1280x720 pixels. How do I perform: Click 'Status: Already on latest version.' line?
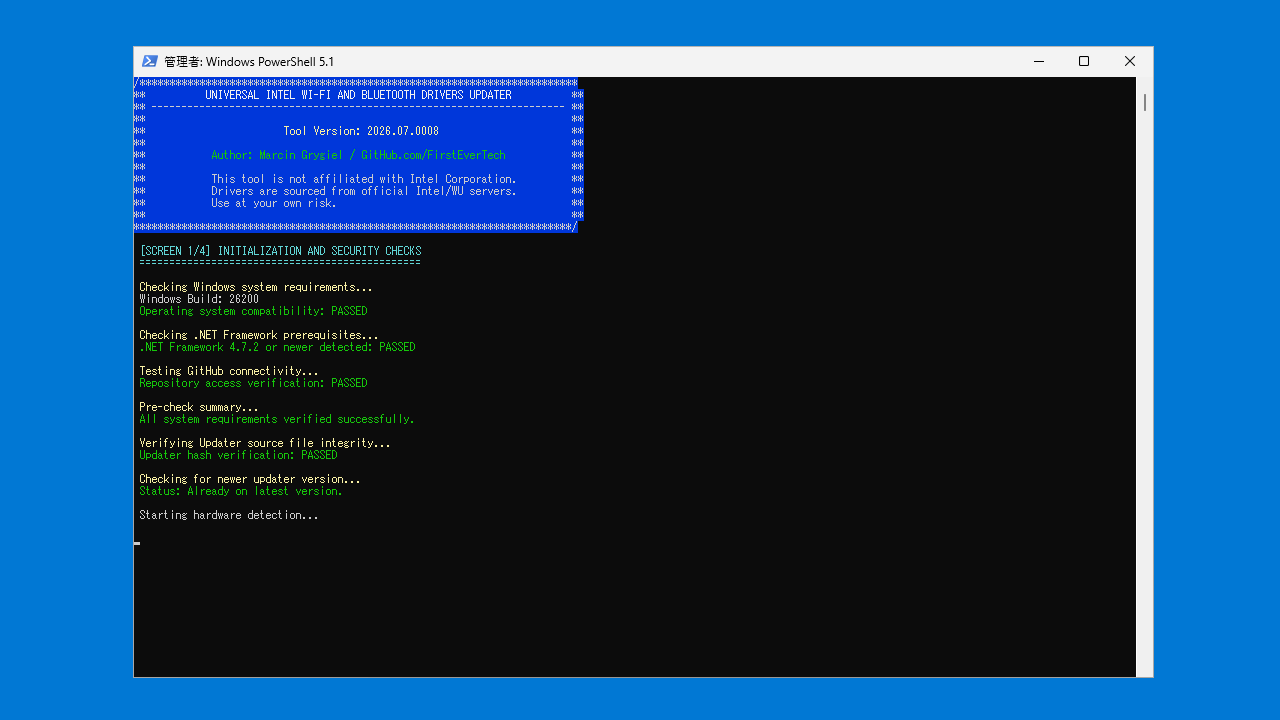point(241,491)
